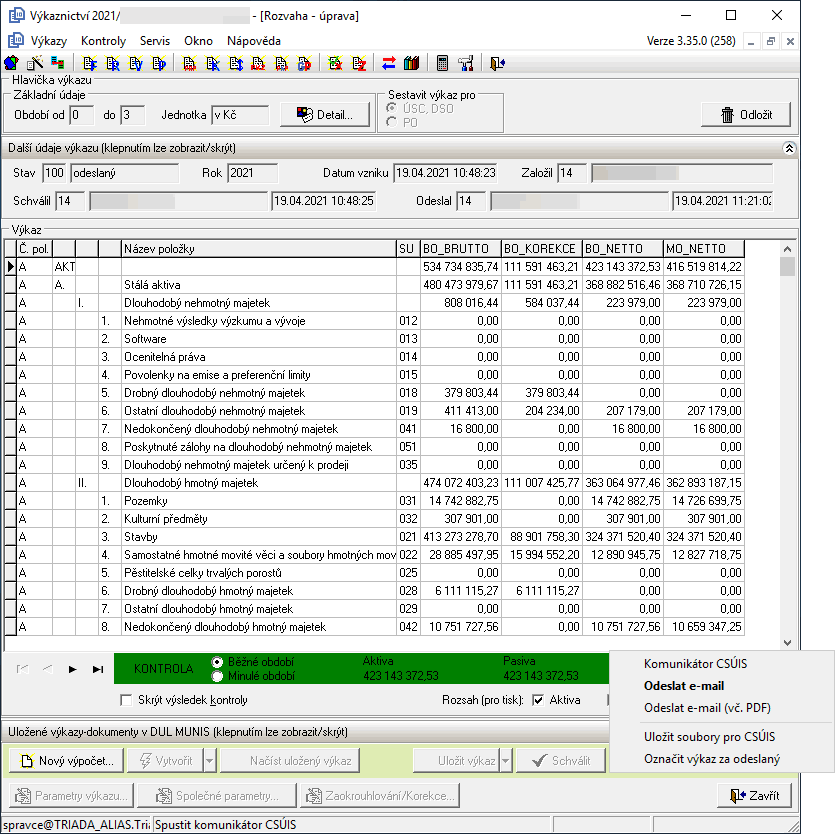Click the calculator icon in the toolbar
This screenshot has height=834, width=835.
point(443,63)
